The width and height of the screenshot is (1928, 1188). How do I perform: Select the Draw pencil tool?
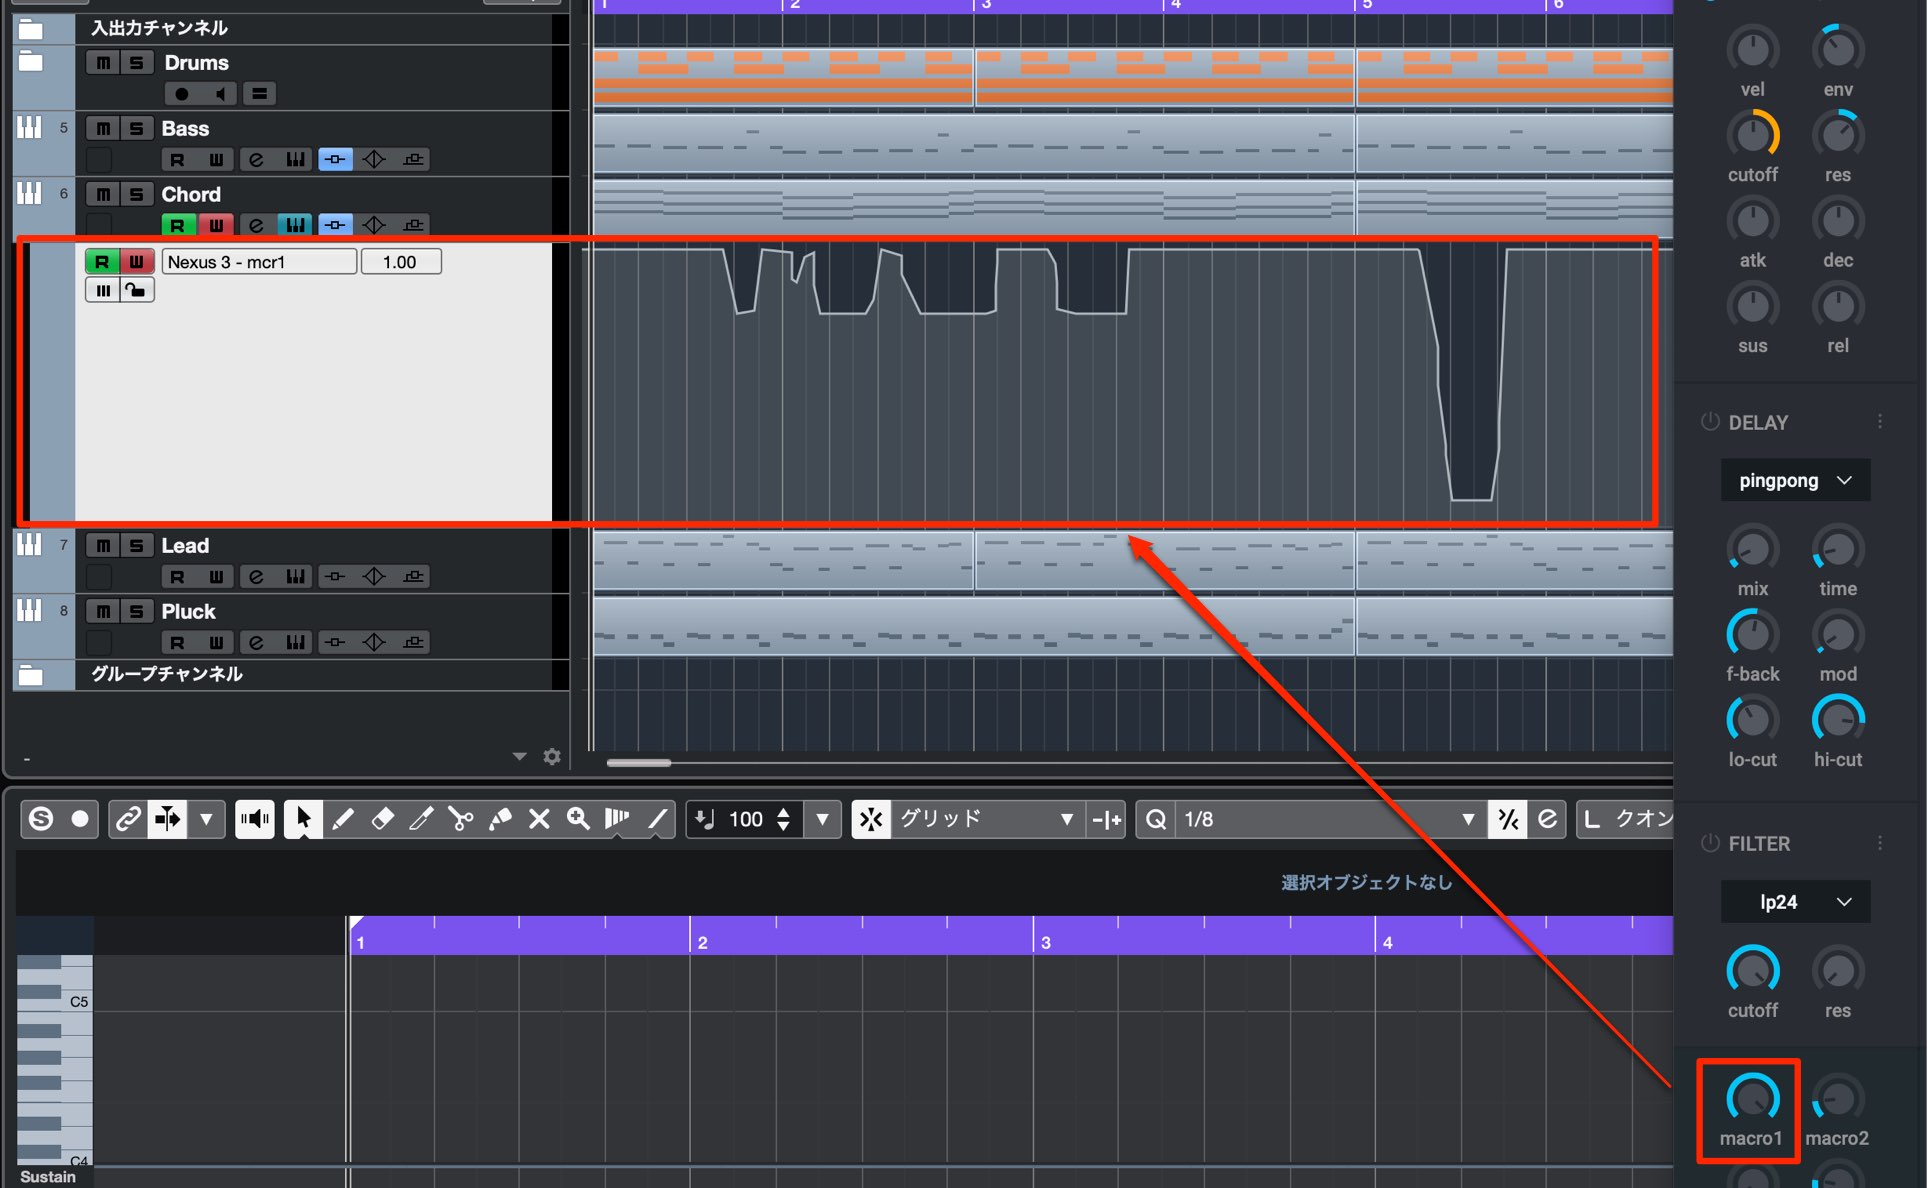coord(342,819)
